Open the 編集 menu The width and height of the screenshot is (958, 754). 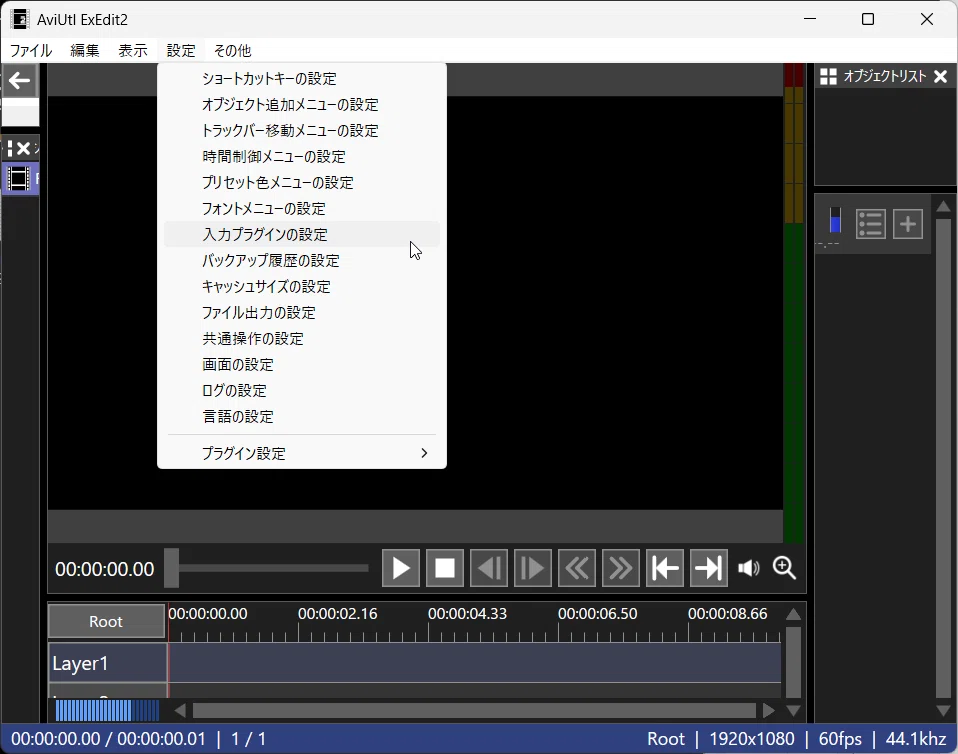[x=84, y=51]
